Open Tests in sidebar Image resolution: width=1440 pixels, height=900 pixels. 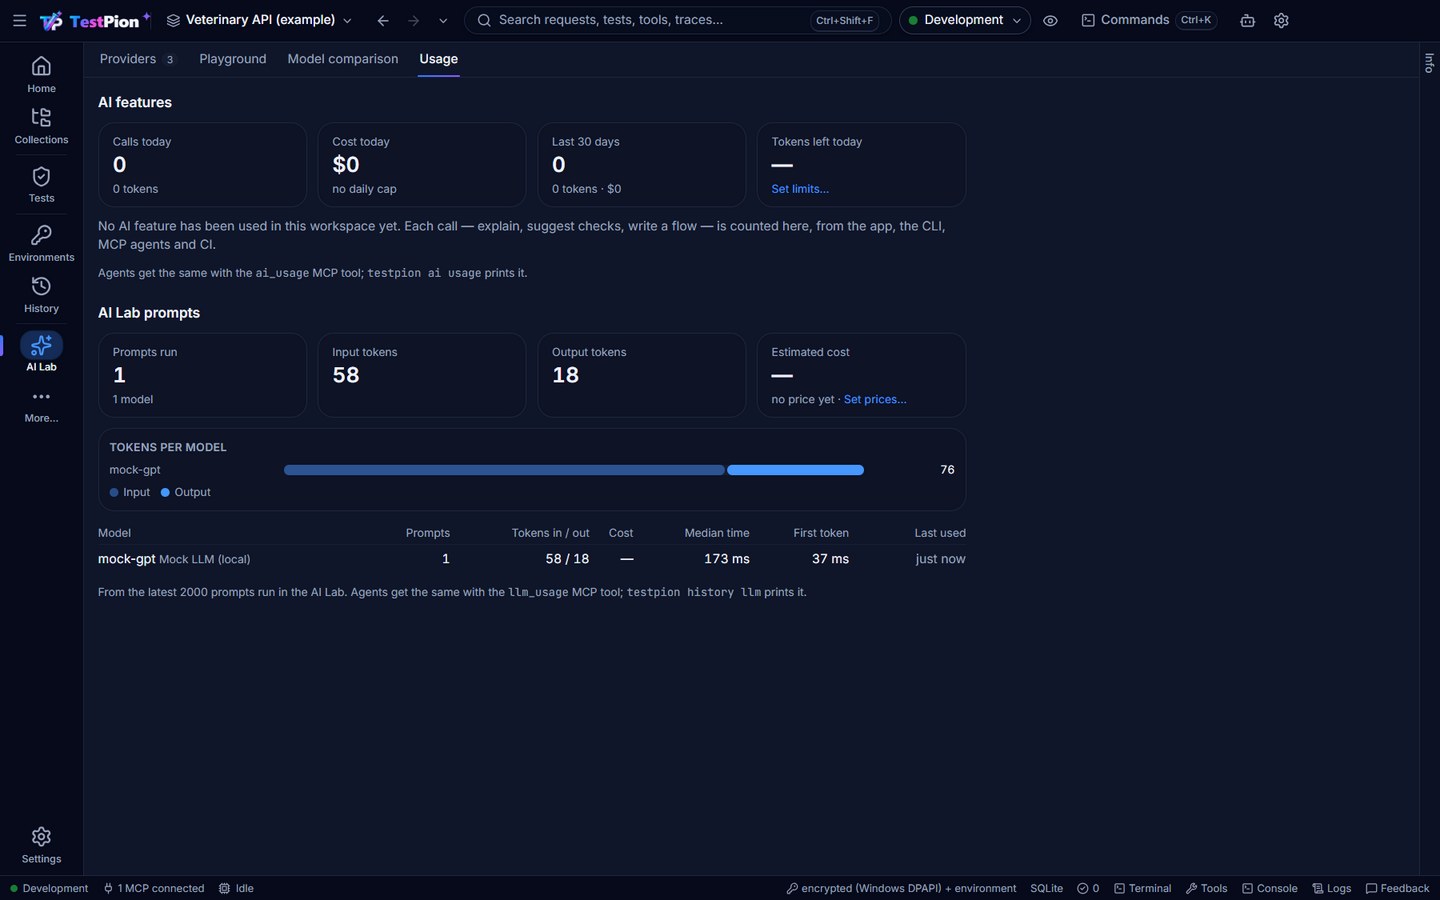pyautogui.click(x=41, y=185)
